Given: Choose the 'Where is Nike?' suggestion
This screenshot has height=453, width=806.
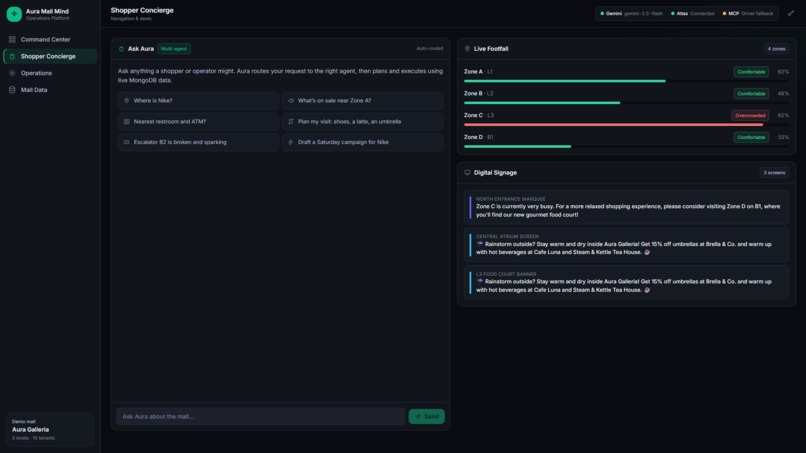Looking at the screenshot, I should point(198,101).
